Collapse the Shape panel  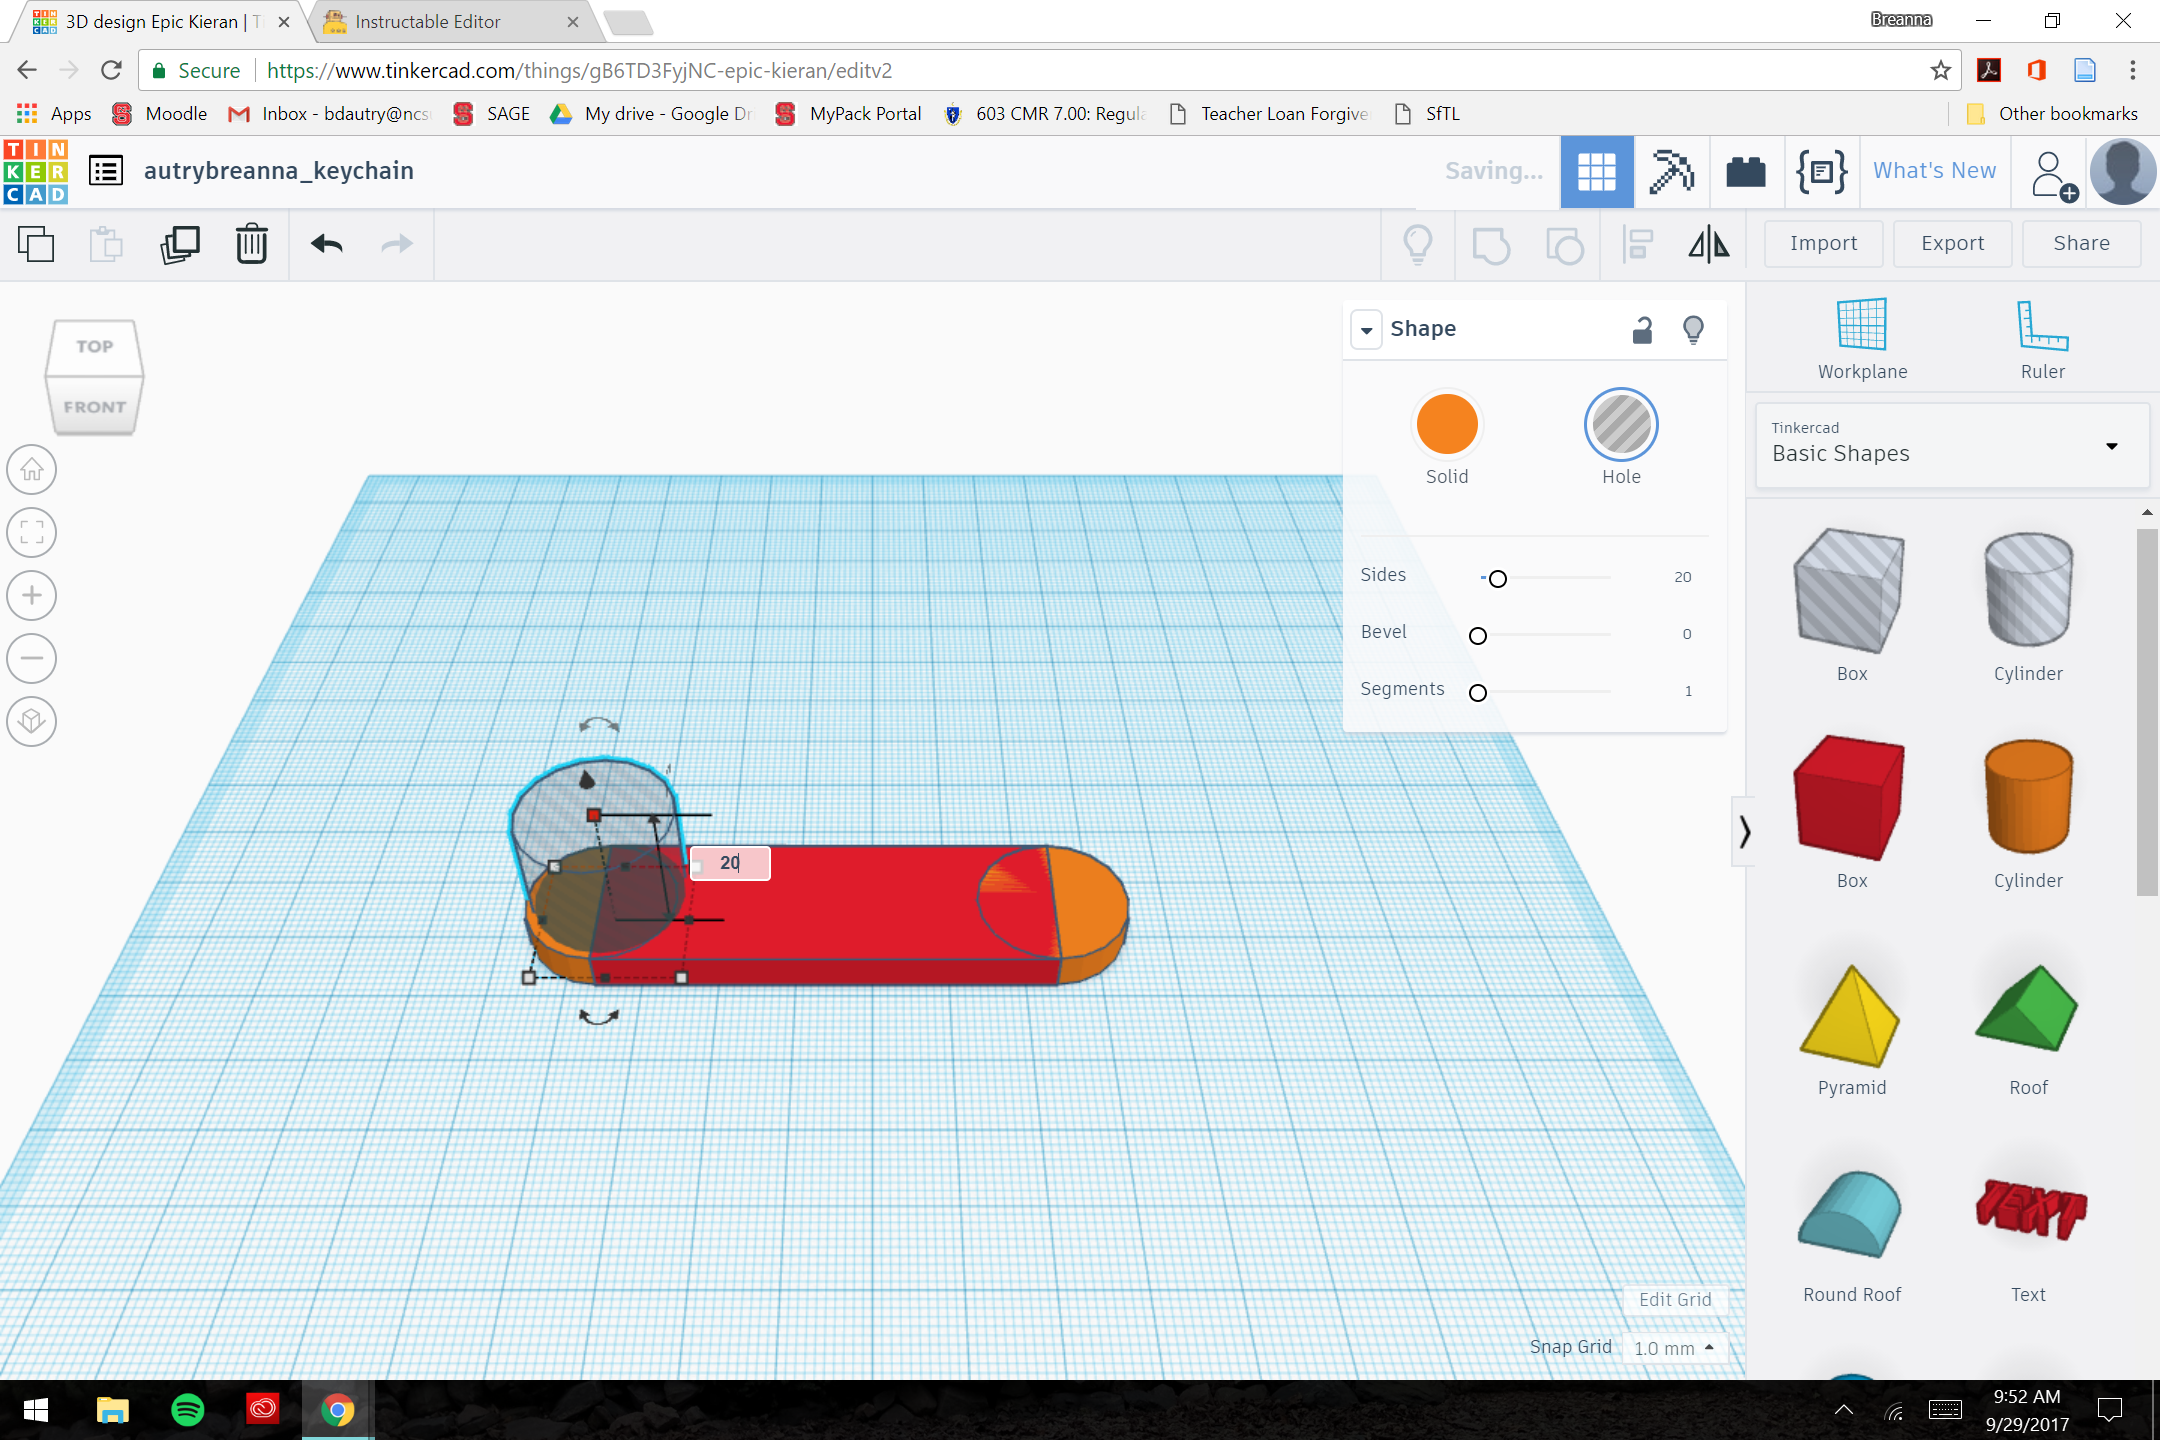tap(1366, 329)
